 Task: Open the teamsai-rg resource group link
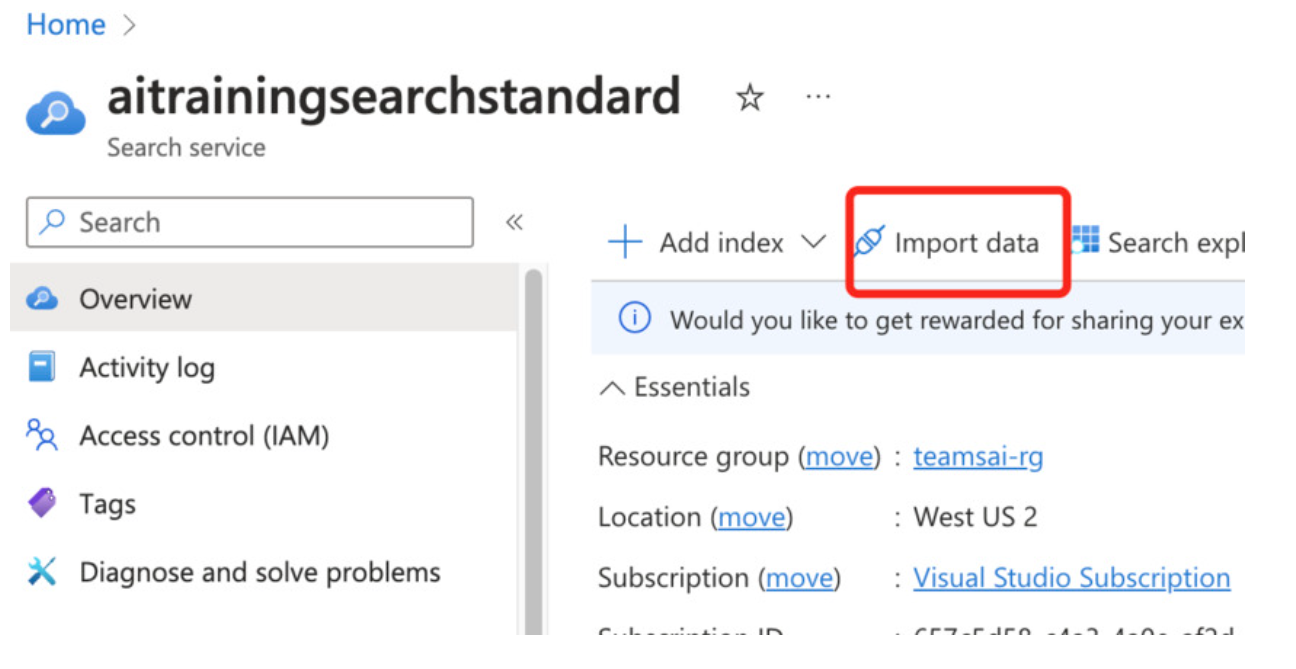[978, 457]
